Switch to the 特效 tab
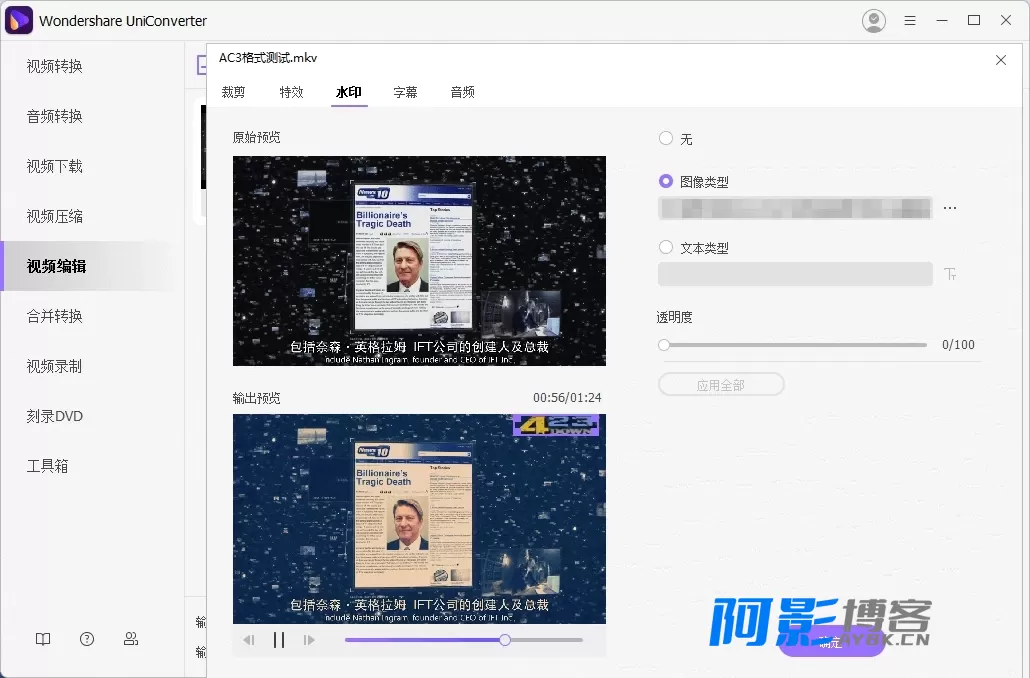This screenshot has height=678, width=1030. click(291, 93)
